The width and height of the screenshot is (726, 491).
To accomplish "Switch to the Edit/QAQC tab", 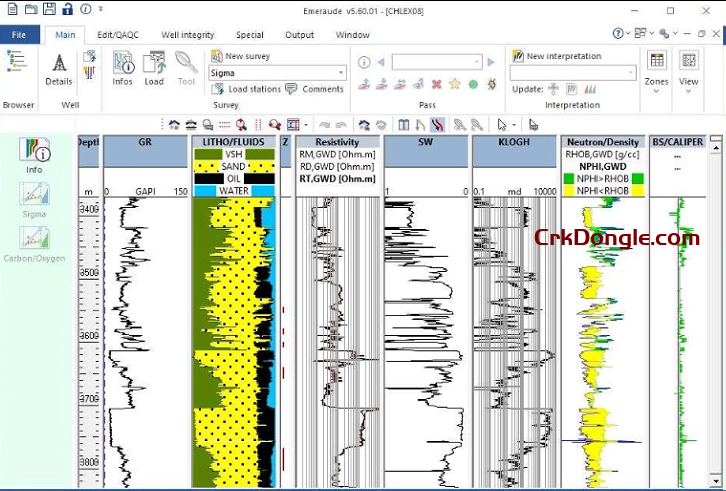I will (x=117, y=35).
